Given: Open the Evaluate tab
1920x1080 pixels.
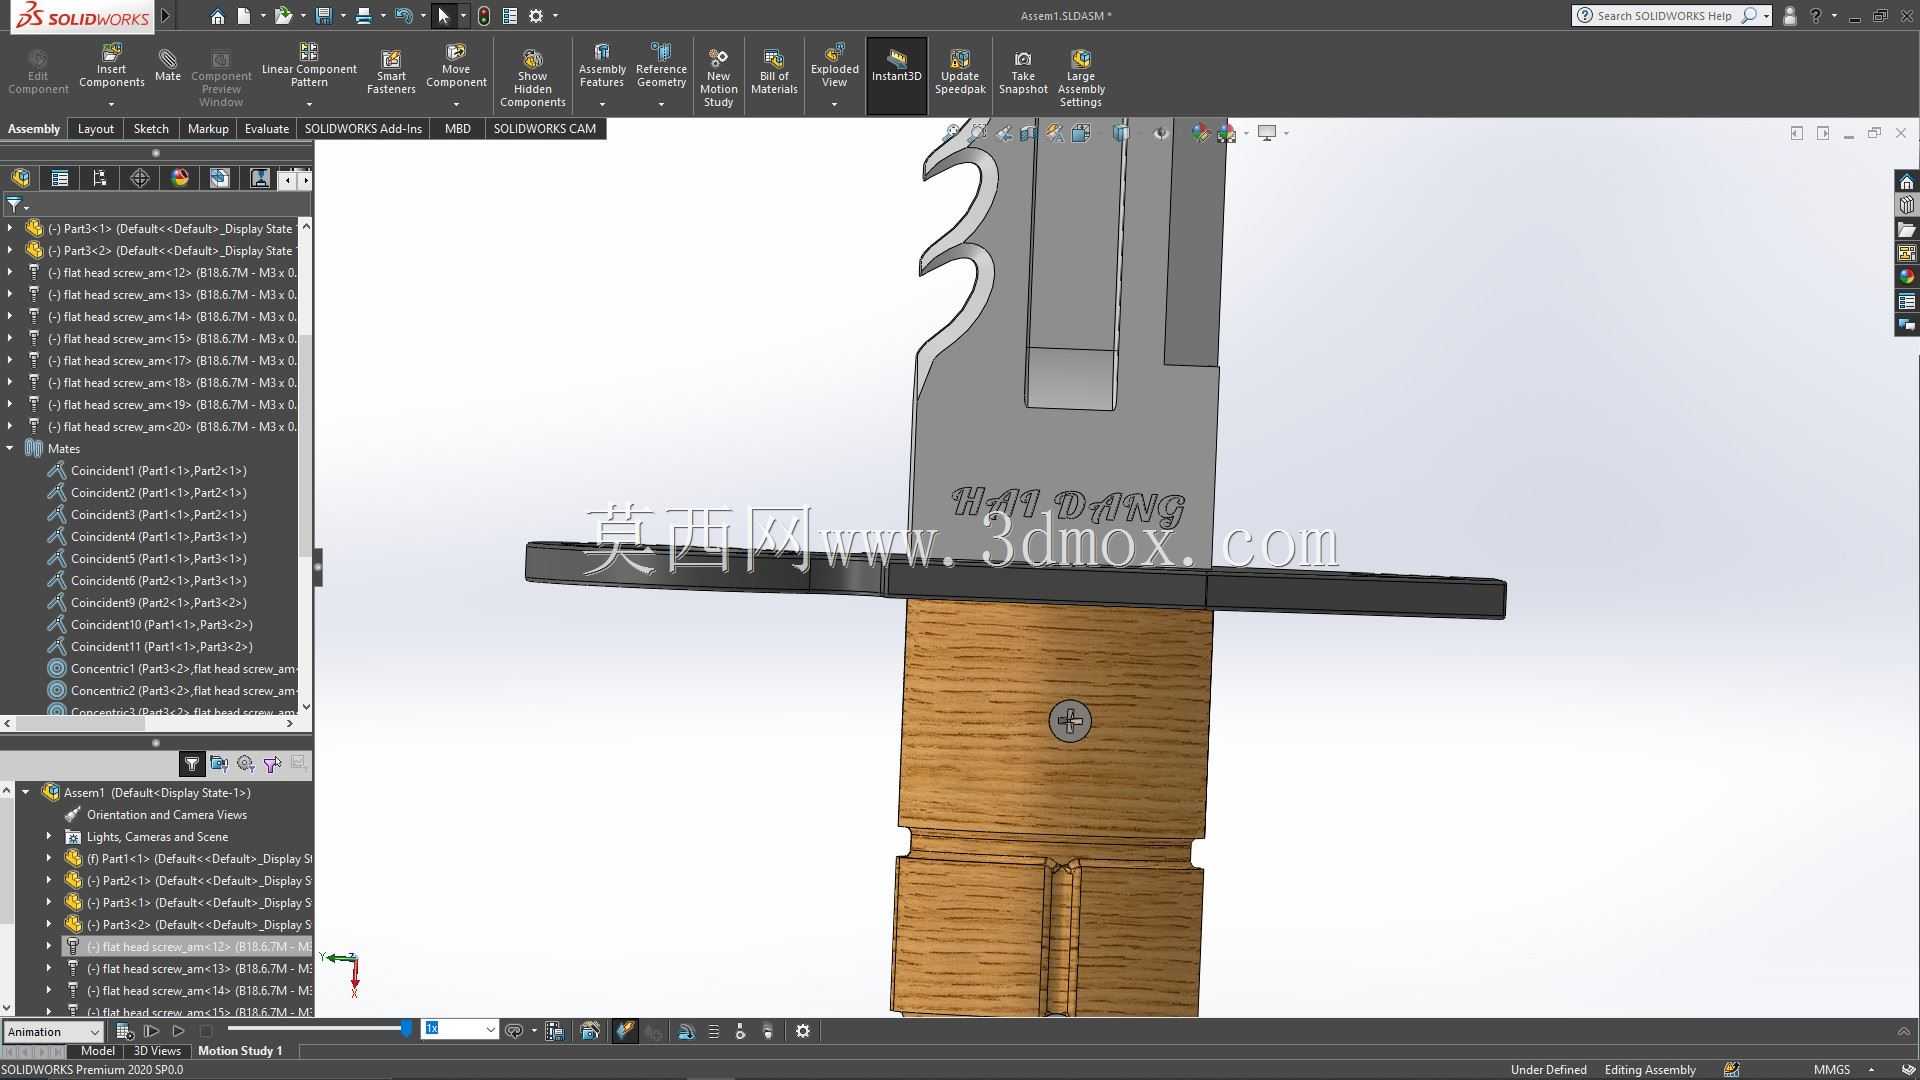Looking at the screenshot, I should [267, 129].
